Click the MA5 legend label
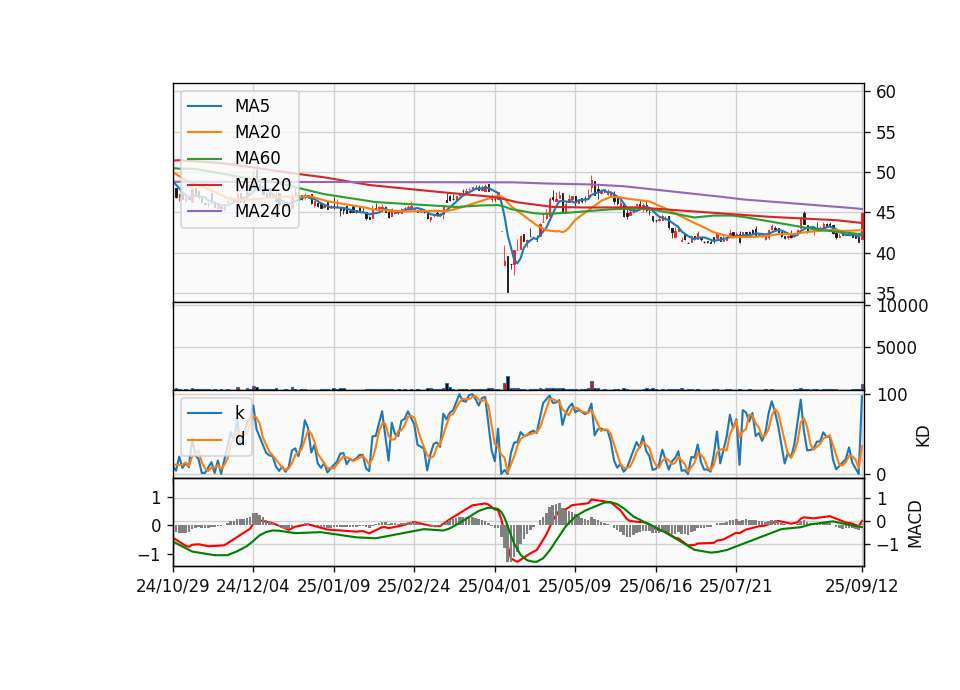 click(x=252, y=106)
